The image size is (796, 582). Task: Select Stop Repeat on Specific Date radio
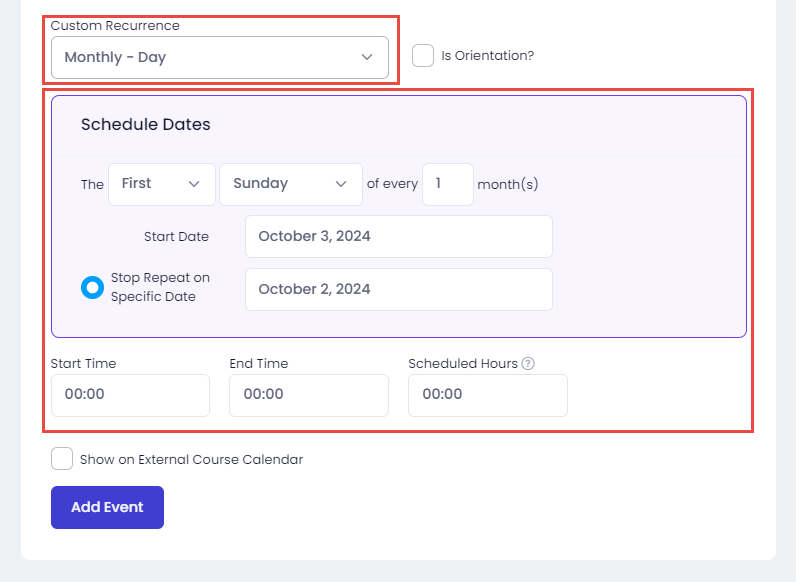click(92, 287)
